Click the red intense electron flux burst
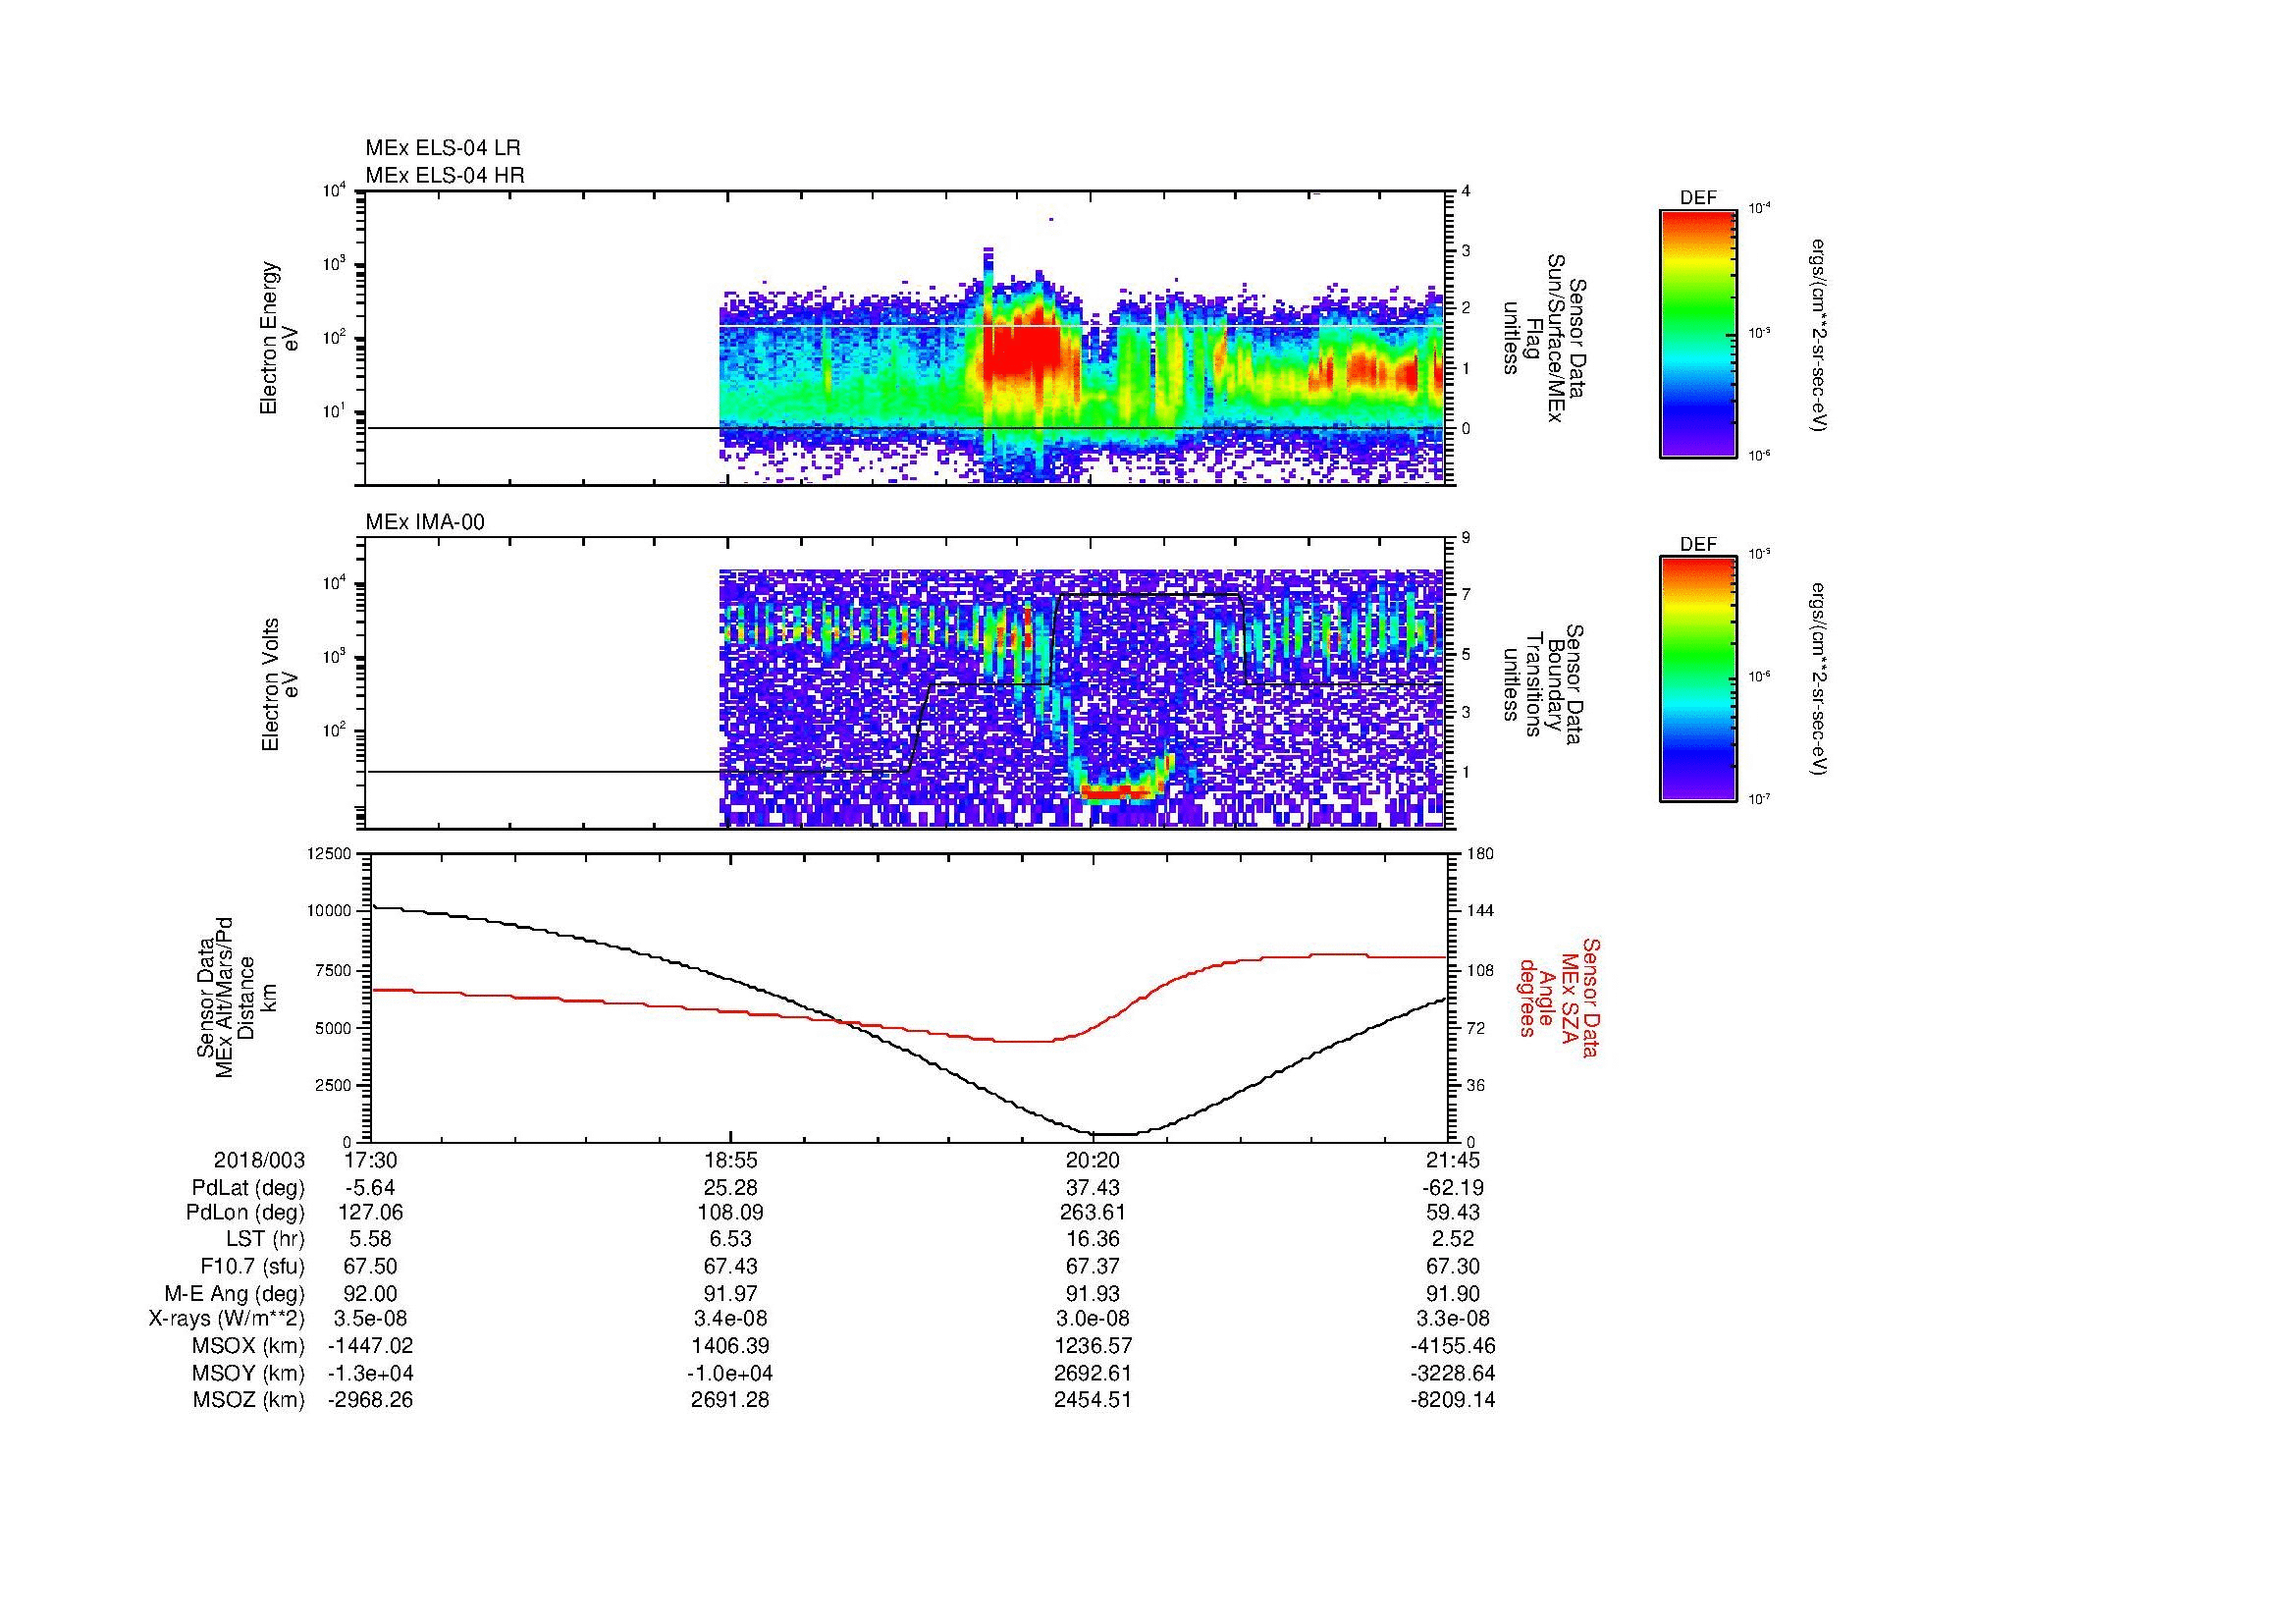 coord(1022,350)
